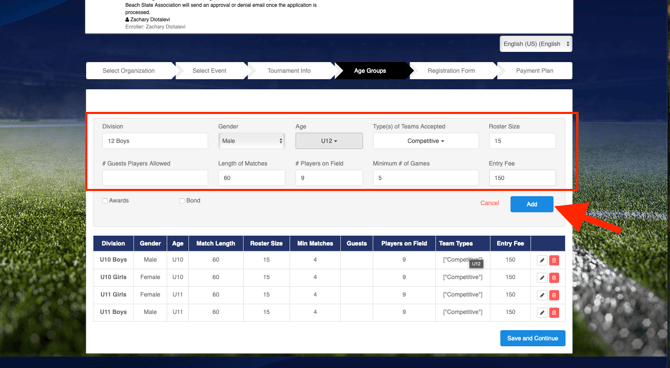Click Female gender in U10 Girls row
Image resolution: width=670 pixels, height=368 pixels.
(x=150, y=277)
